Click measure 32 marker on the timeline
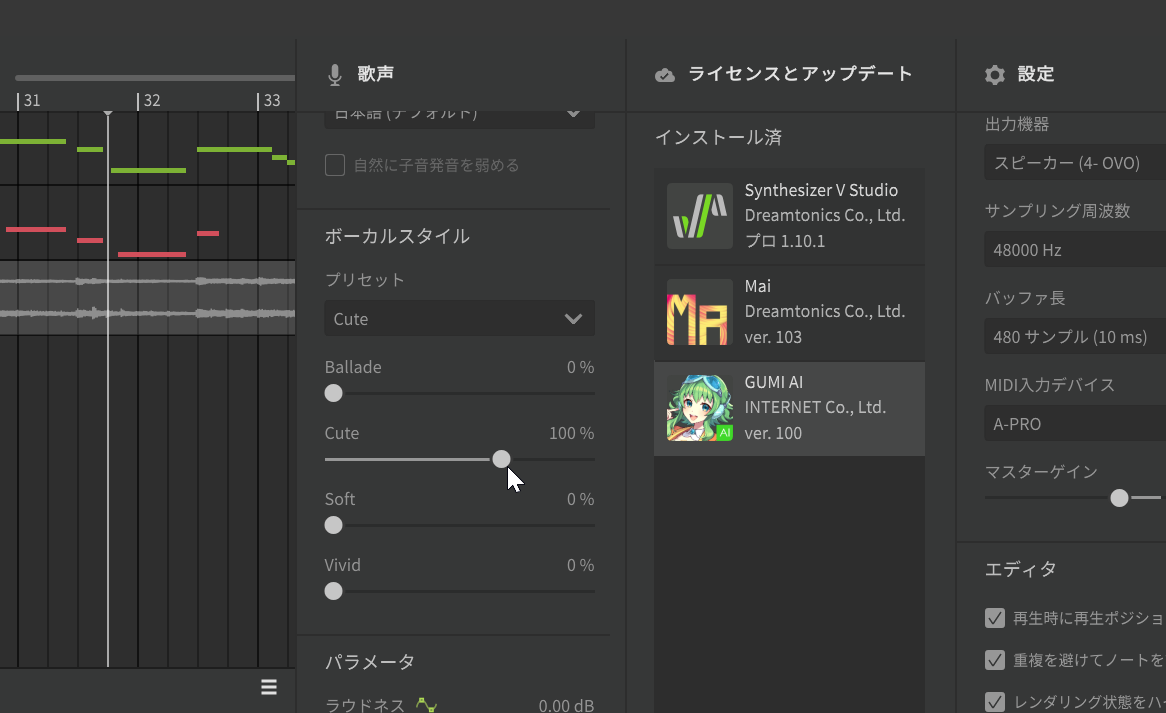1166x713 pixels. tap(150, 100)
